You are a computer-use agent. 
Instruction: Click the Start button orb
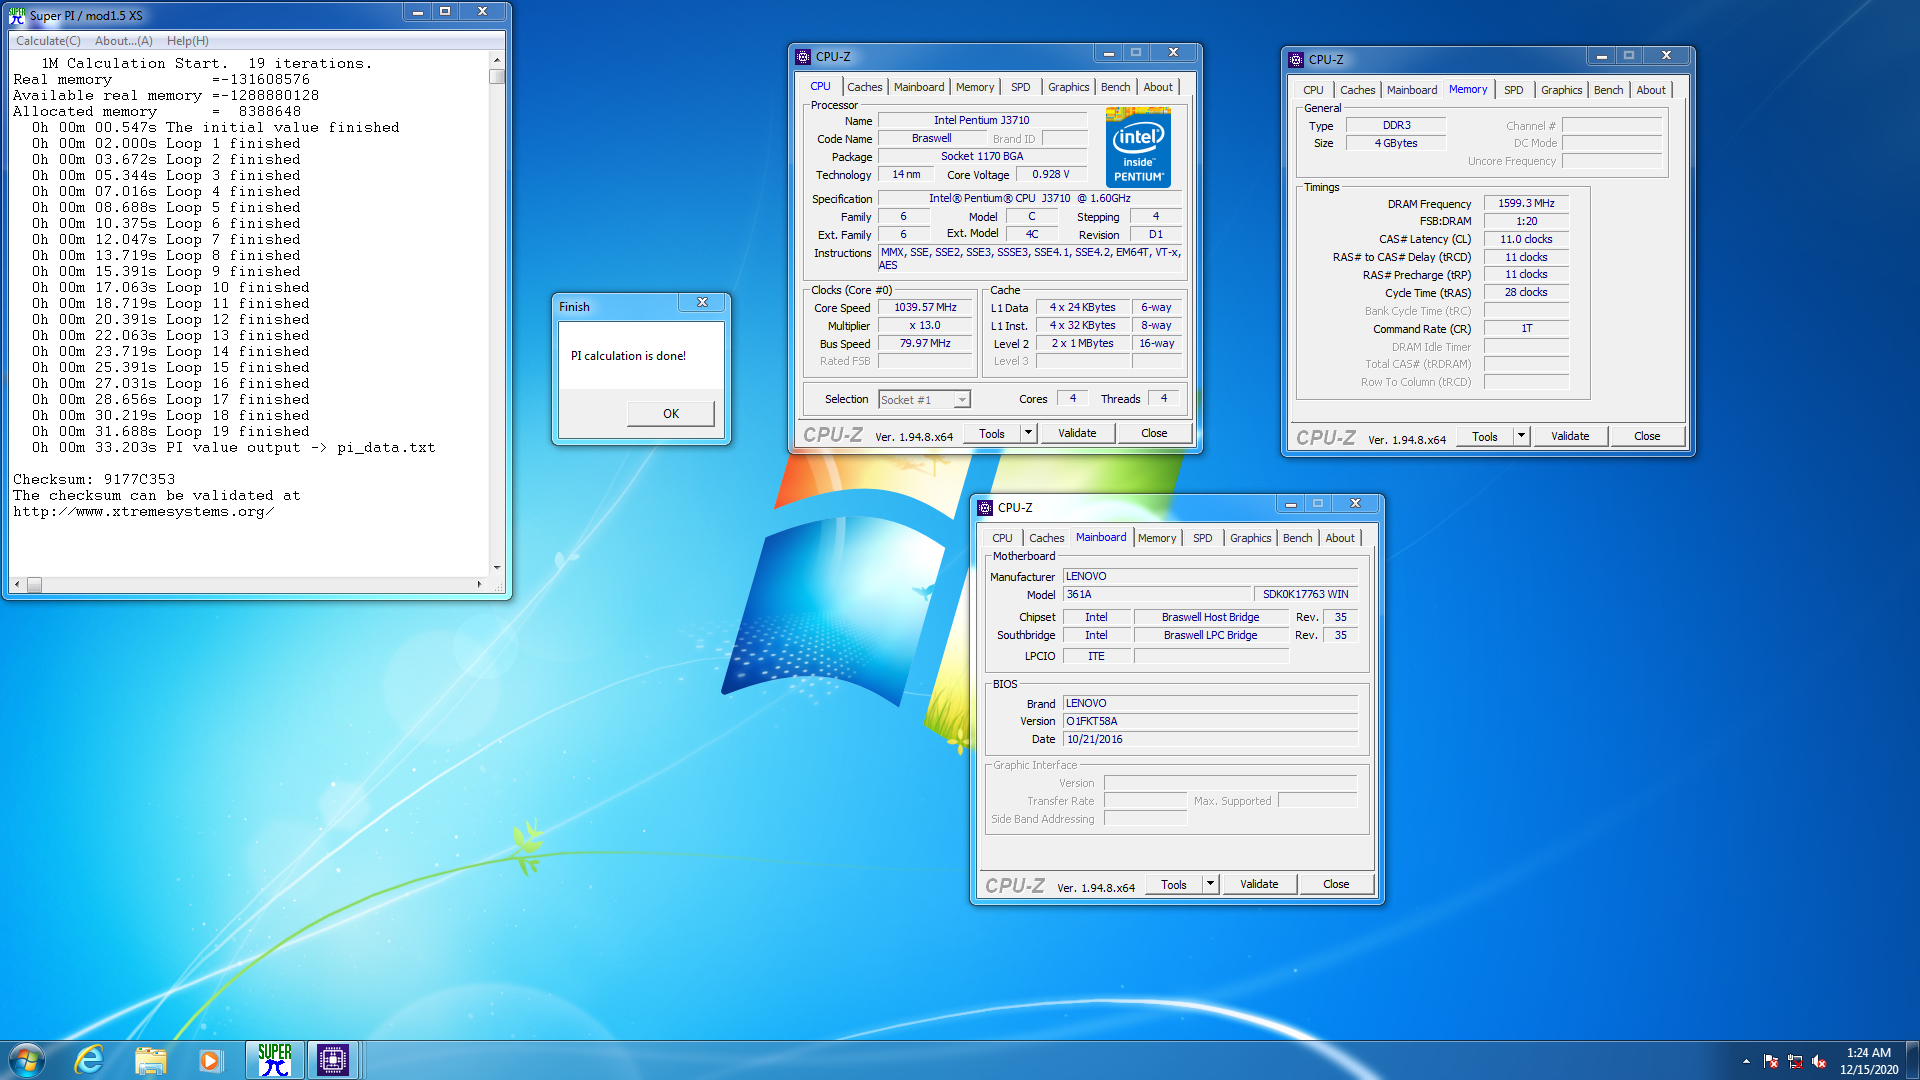click(27, 1060)
